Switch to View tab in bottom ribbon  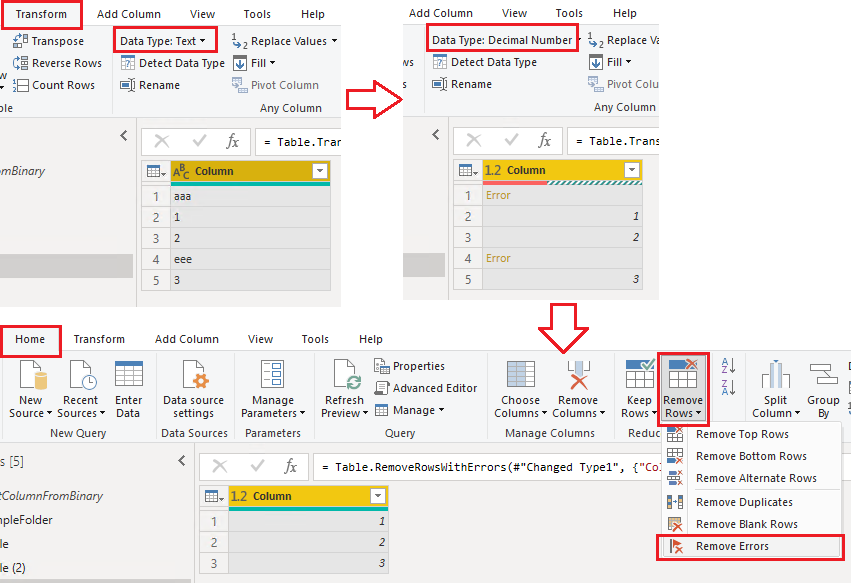click(x=261, y=339)
